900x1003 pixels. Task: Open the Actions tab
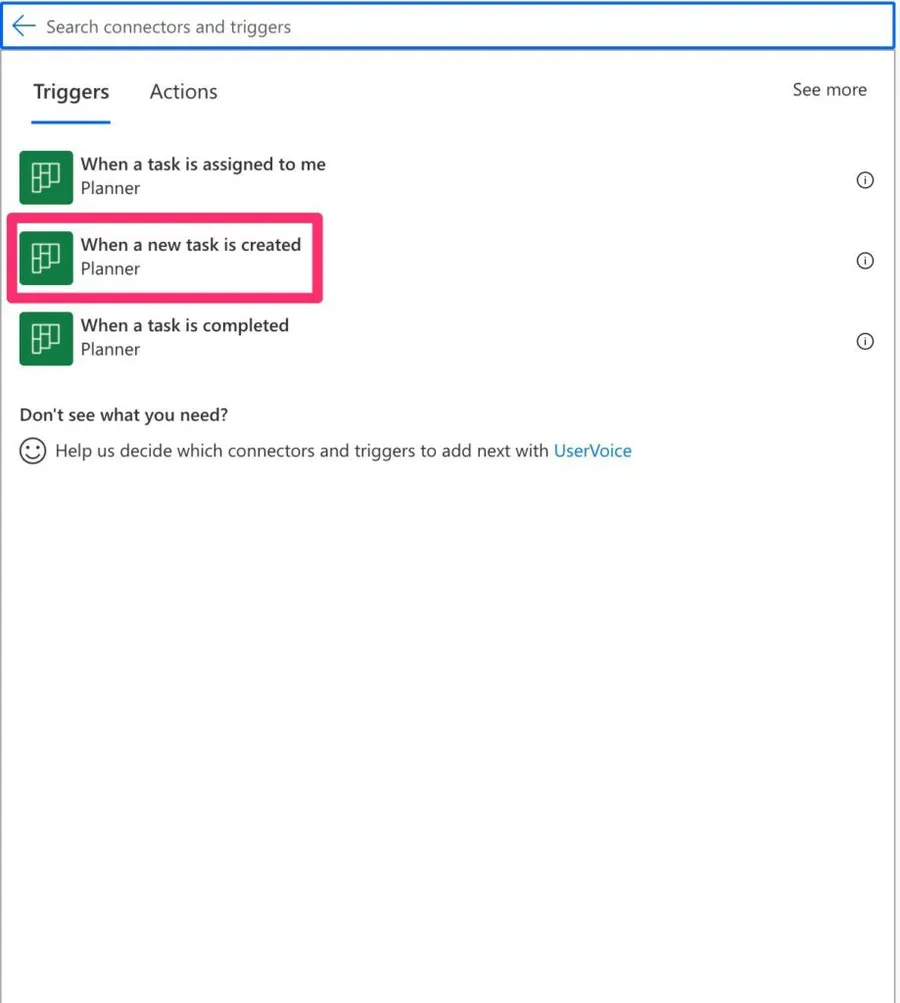click(183, 92)
